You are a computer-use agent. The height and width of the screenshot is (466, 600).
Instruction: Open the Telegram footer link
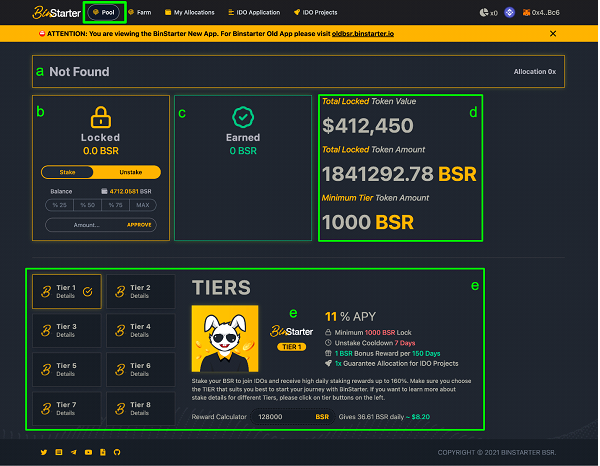(x=73, y=452)
